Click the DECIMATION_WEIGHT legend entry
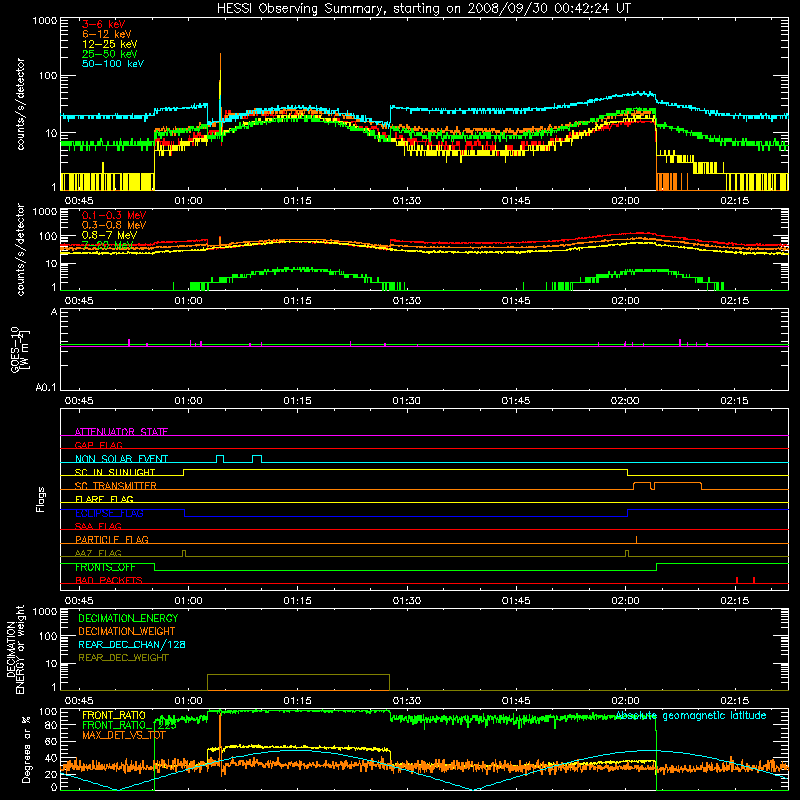 [x=127, y=631]
